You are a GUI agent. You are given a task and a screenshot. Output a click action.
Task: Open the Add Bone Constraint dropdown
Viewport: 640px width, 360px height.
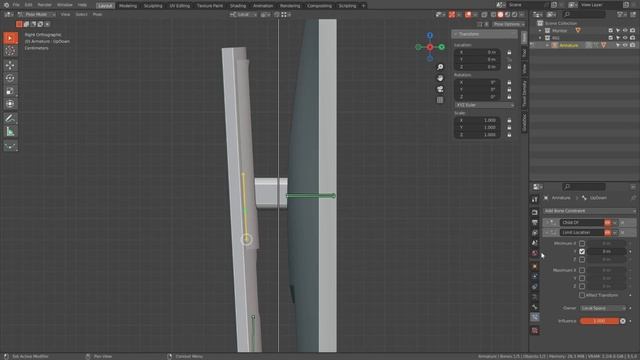(589, 211)
